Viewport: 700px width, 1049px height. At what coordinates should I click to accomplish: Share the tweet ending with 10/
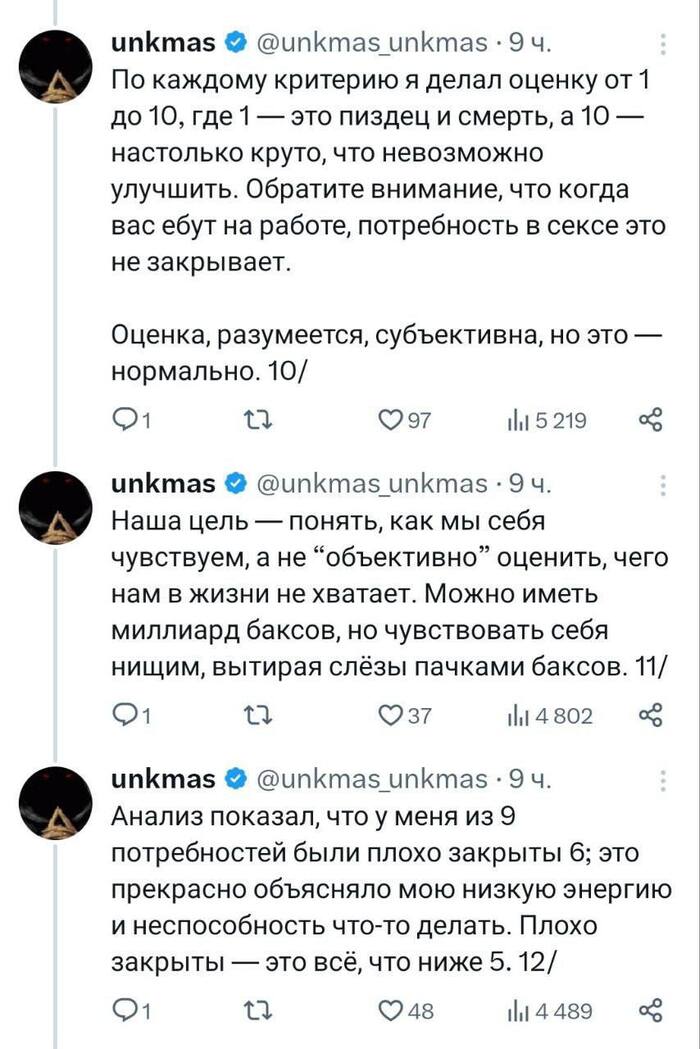[x=652, y=421]
